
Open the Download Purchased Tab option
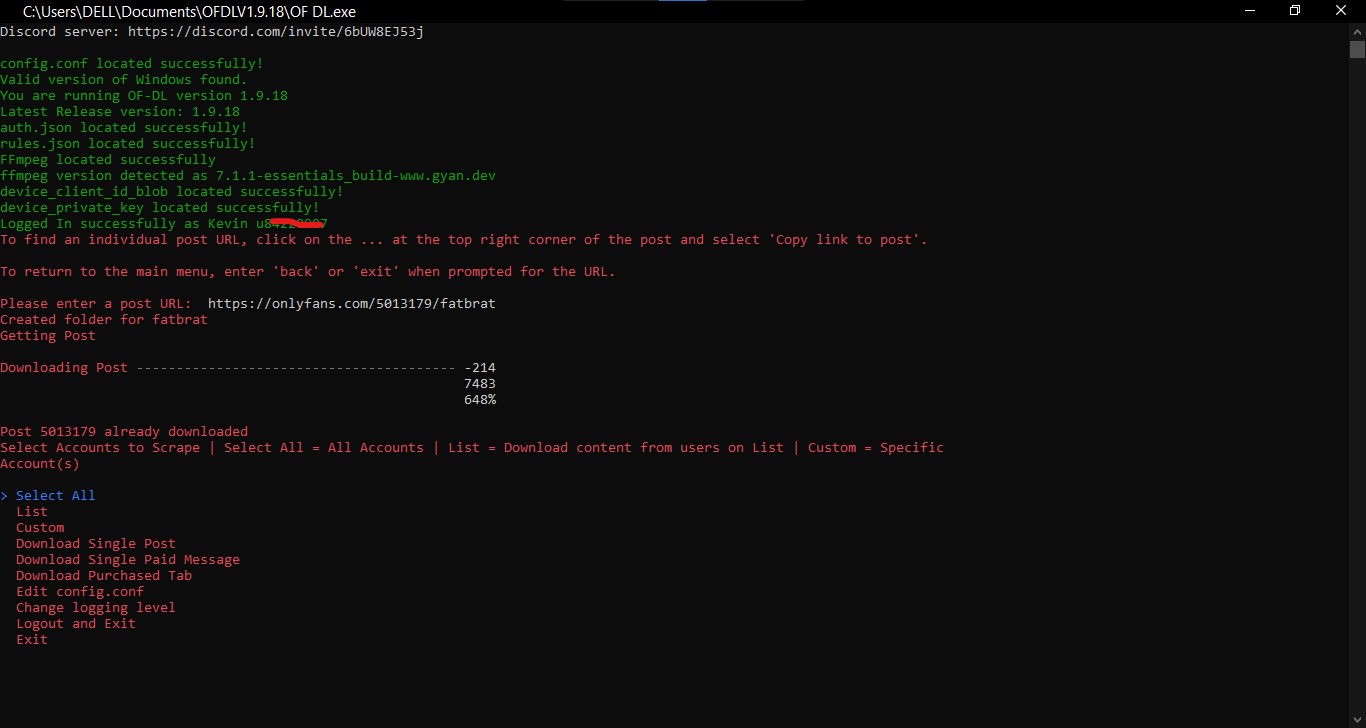click(x=103, y=575)
